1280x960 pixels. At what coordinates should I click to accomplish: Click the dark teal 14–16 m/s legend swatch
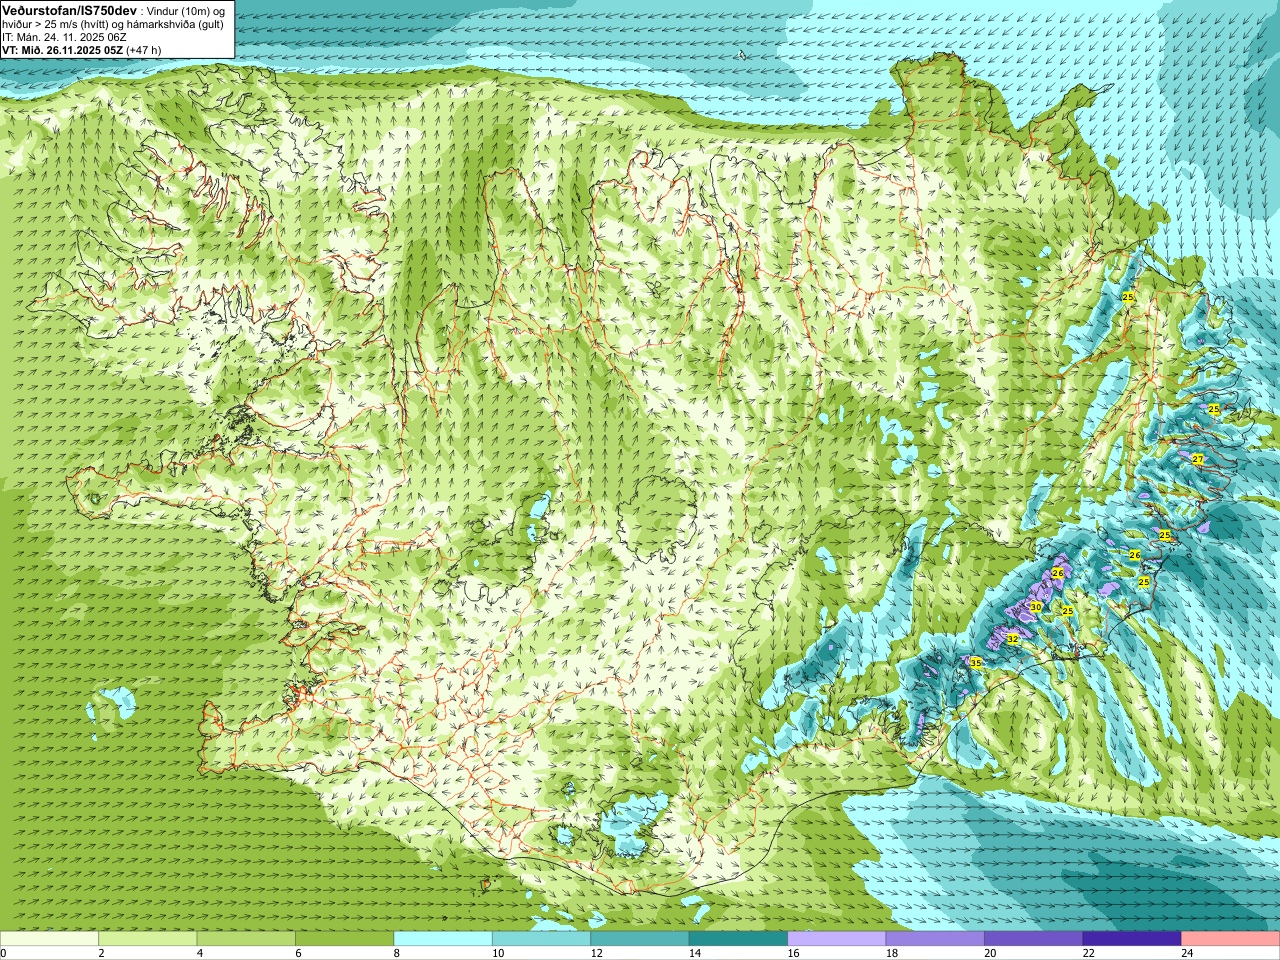(738, 938)
